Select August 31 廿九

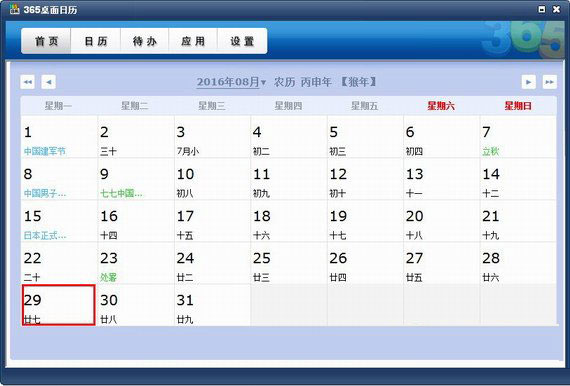(212, 305)
